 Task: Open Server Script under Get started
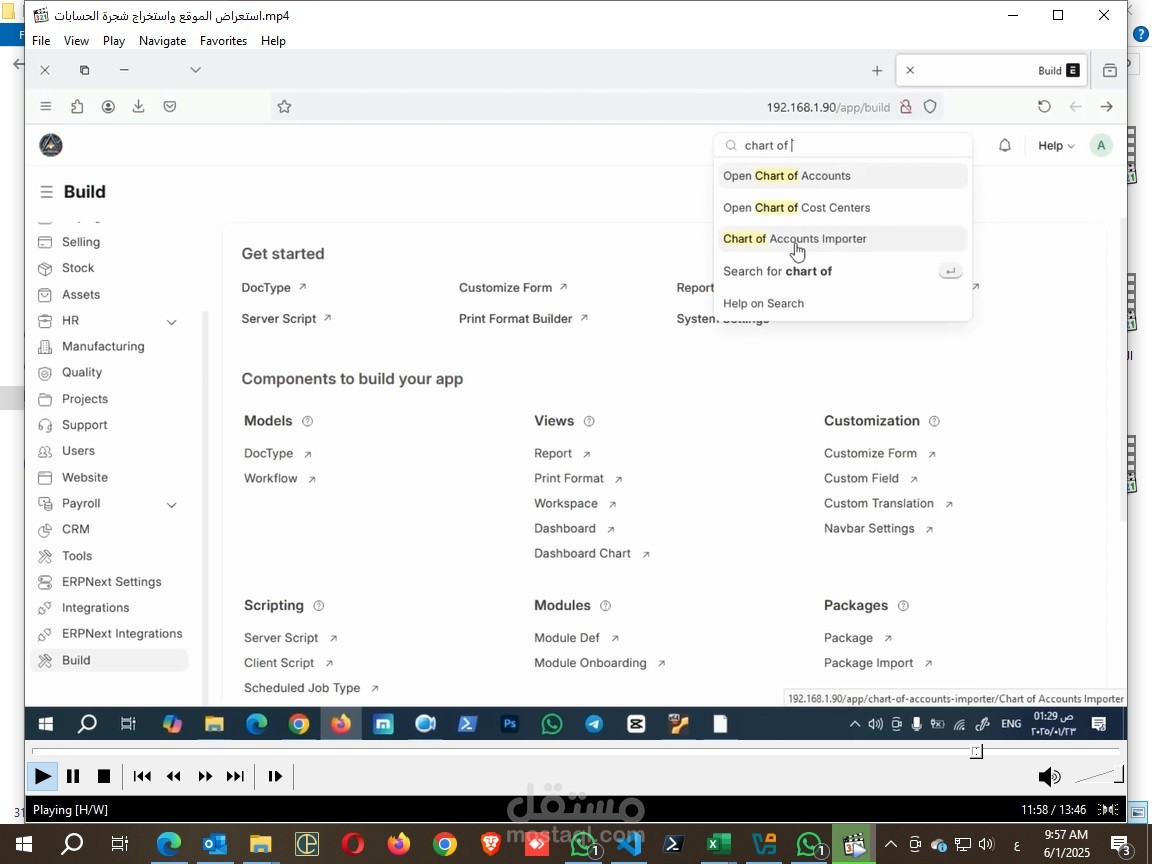287,318
